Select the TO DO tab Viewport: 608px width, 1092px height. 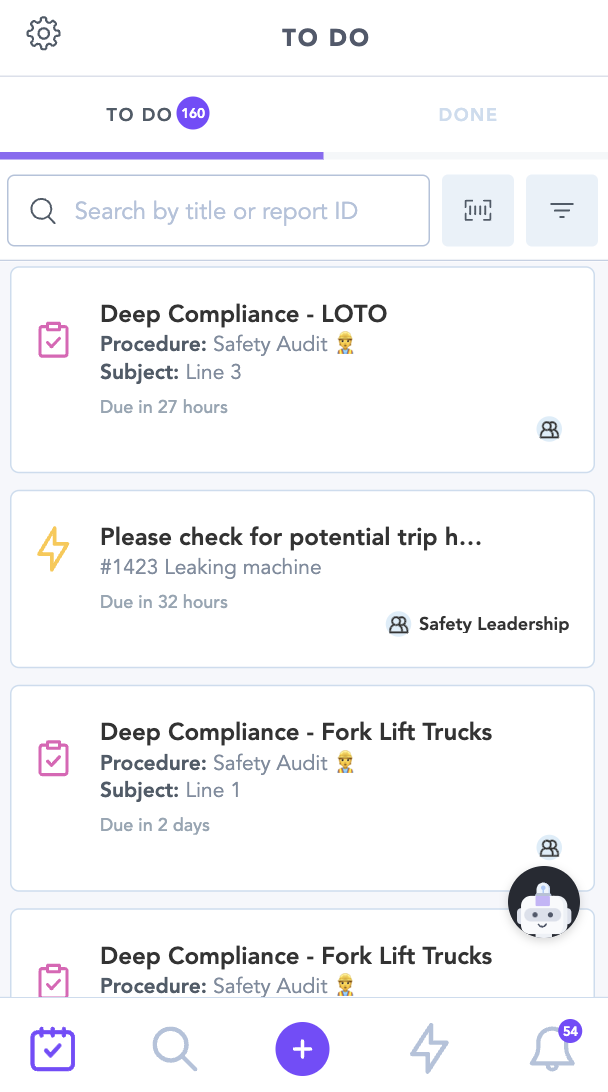click(x=139, y=115)
